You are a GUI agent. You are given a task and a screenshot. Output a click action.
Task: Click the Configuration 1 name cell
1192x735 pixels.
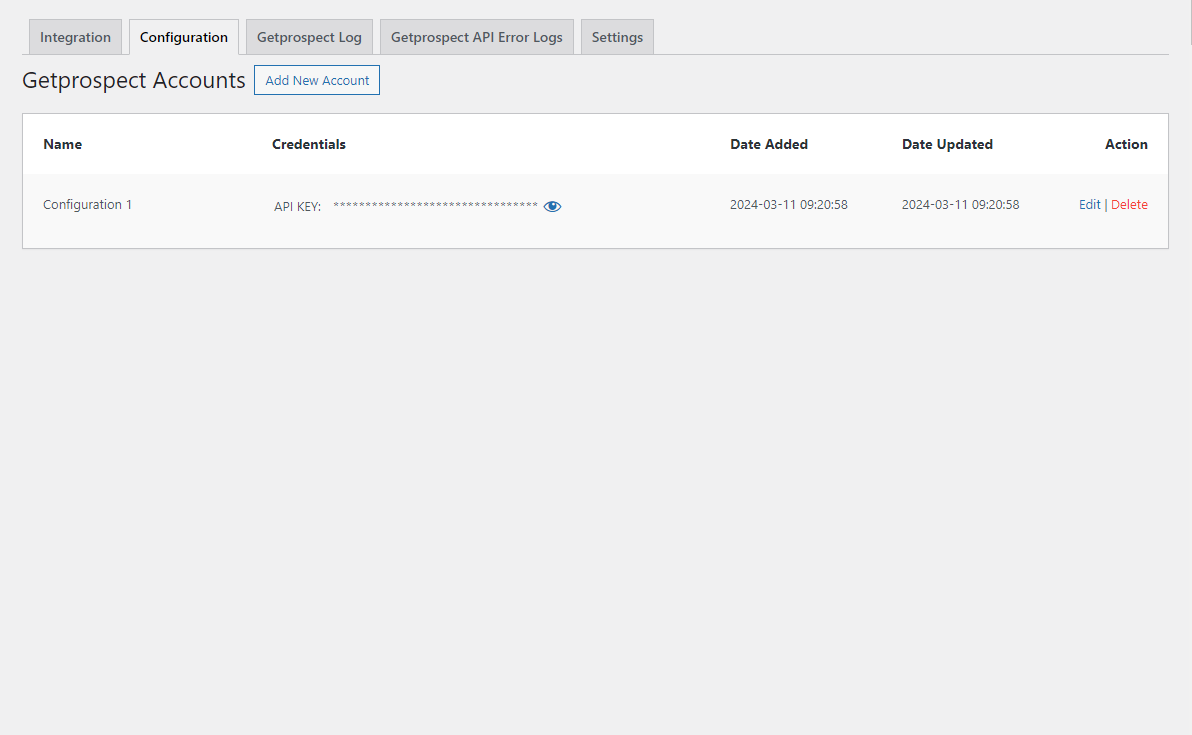point(87,204)
